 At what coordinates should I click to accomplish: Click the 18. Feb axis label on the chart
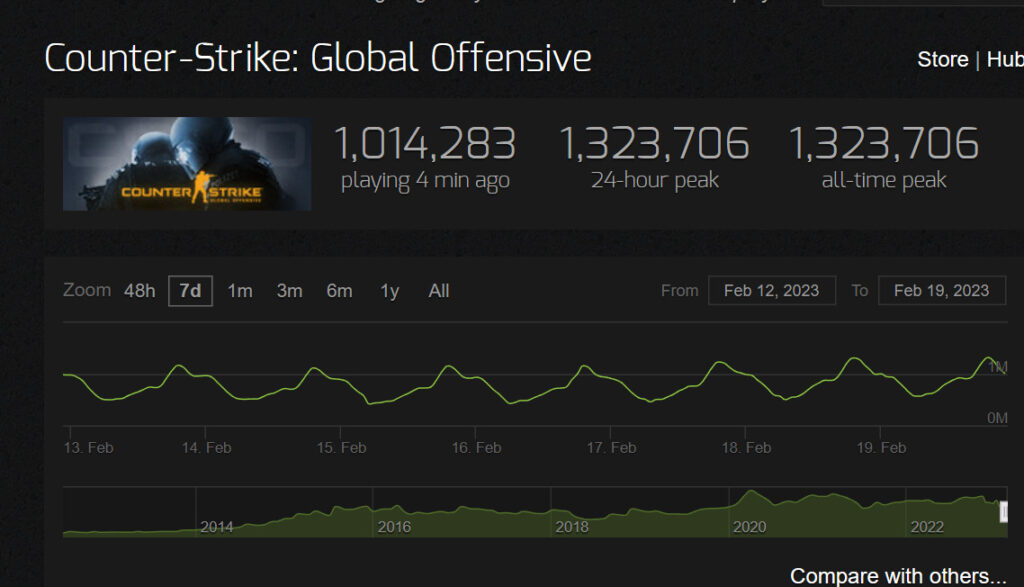(745, 447)
